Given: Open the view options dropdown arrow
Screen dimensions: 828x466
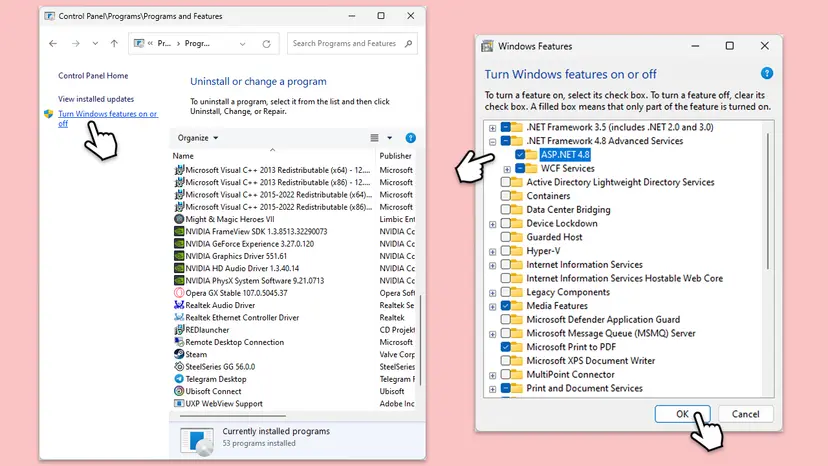Looking at the screenshot, I should [x=390, y=138].
